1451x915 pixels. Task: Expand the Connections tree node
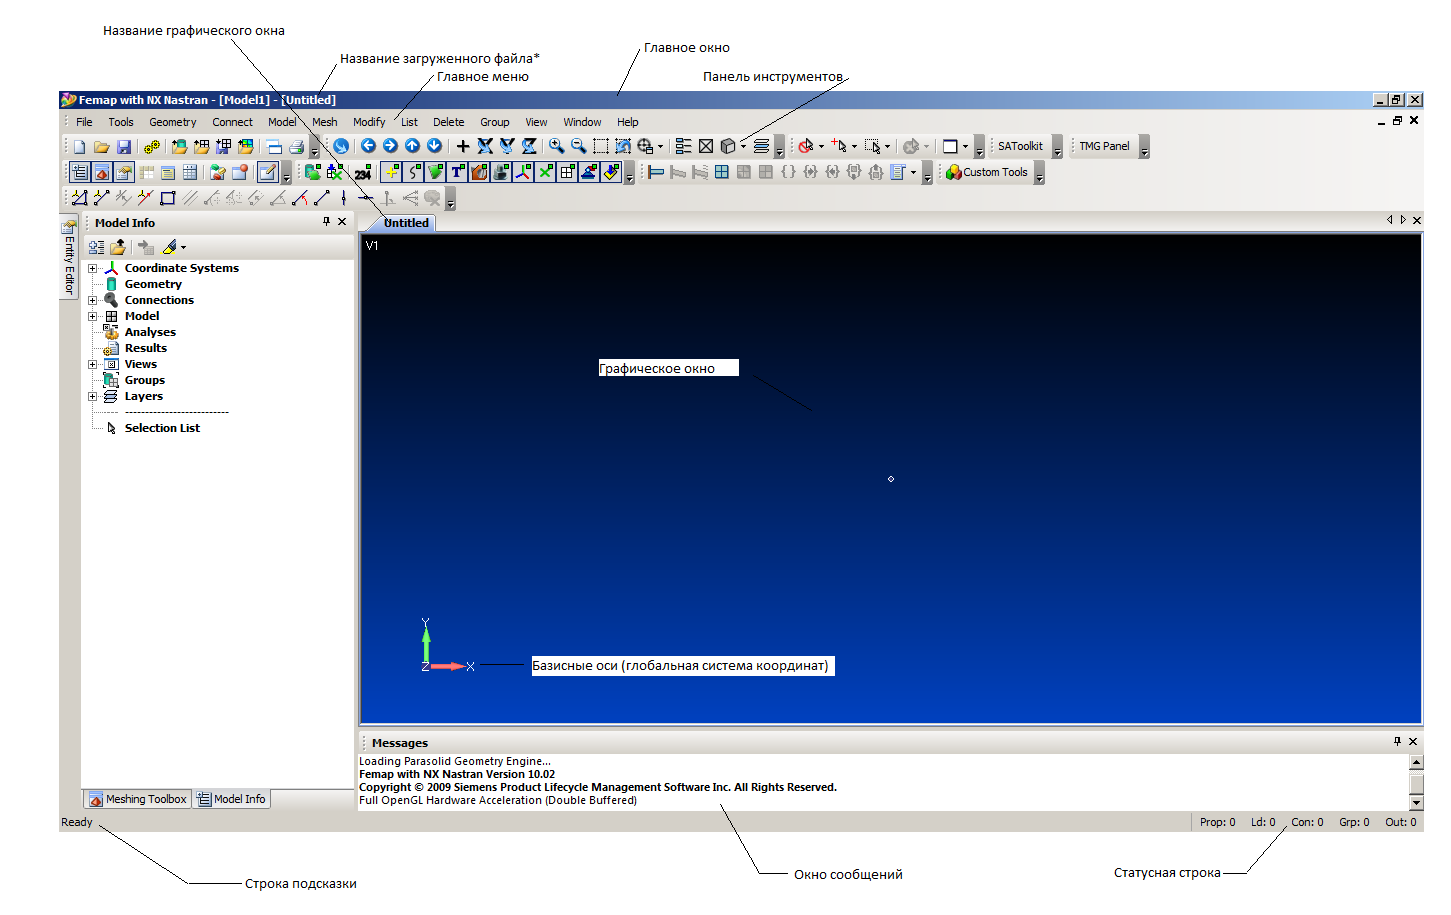[x=93, y=300]
